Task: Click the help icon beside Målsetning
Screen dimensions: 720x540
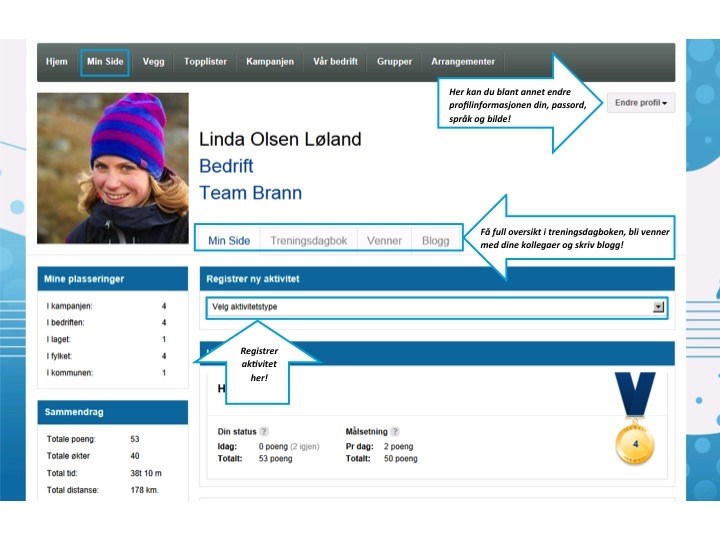Action: click(x=395, y=431)
